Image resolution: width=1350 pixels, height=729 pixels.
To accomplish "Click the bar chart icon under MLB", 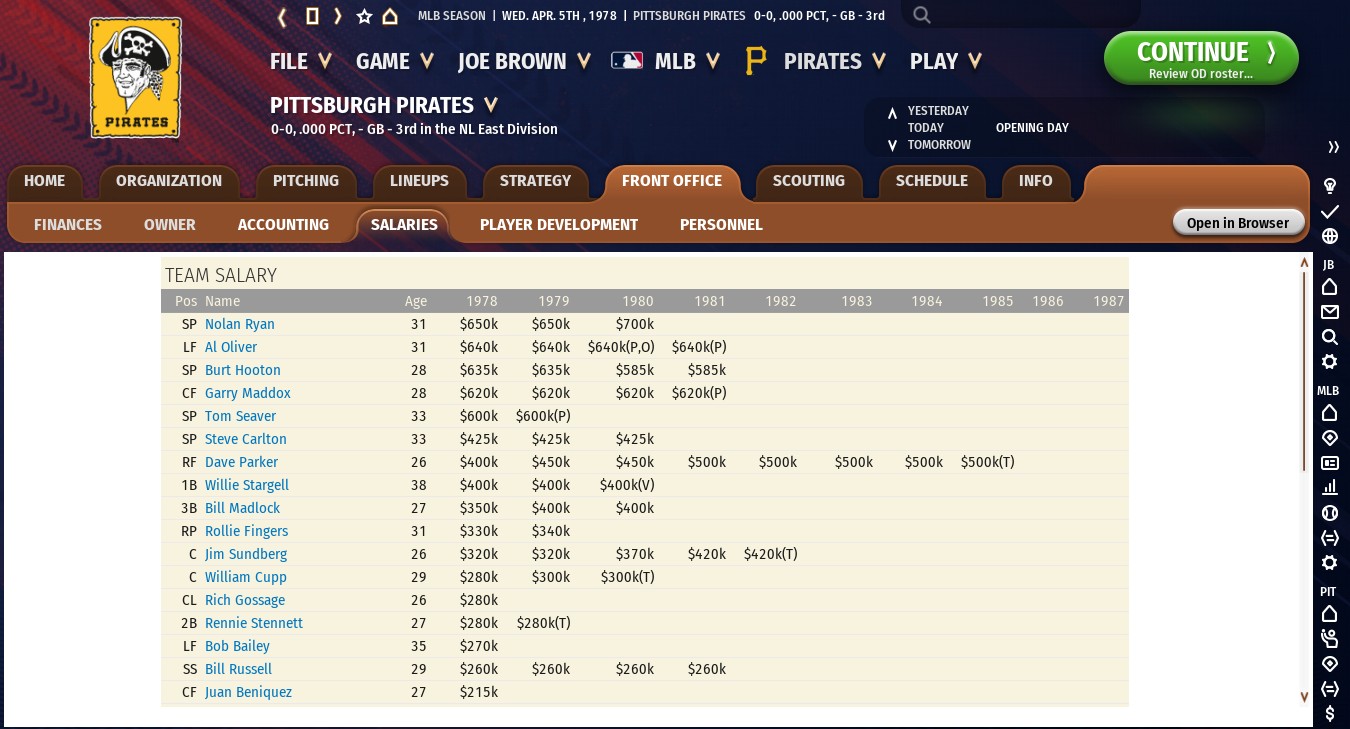I will (x=1330, y=488).
